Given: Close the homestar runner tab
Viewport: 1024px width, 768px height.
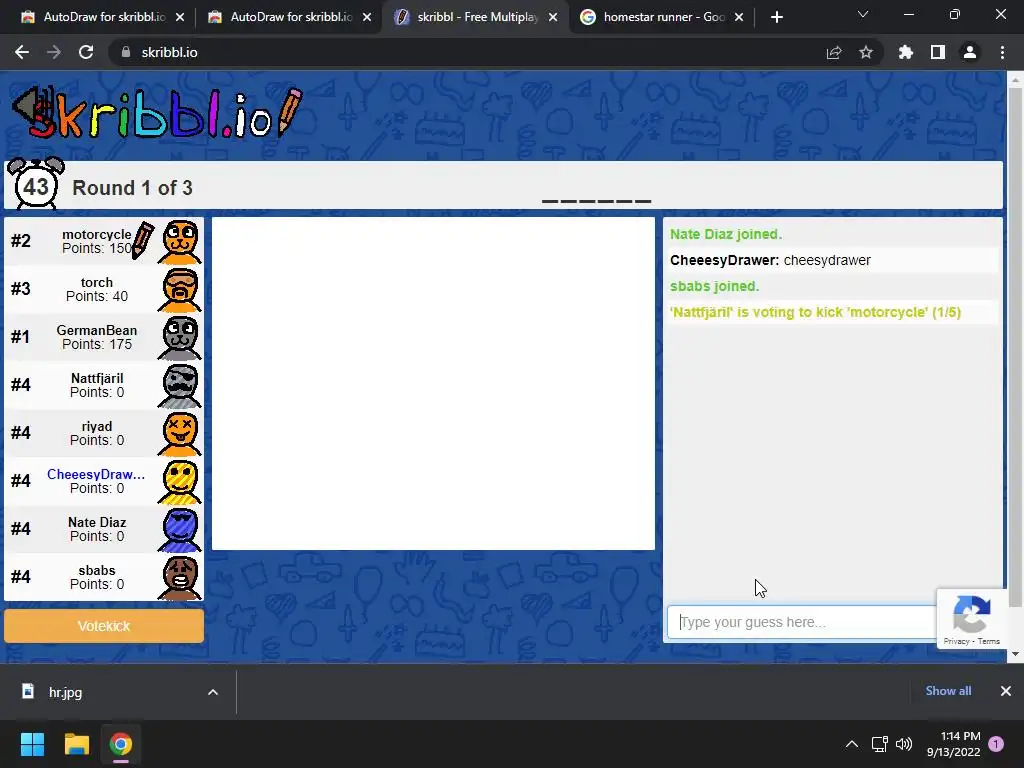Looking at the screenshot, I should click(739, 17).
